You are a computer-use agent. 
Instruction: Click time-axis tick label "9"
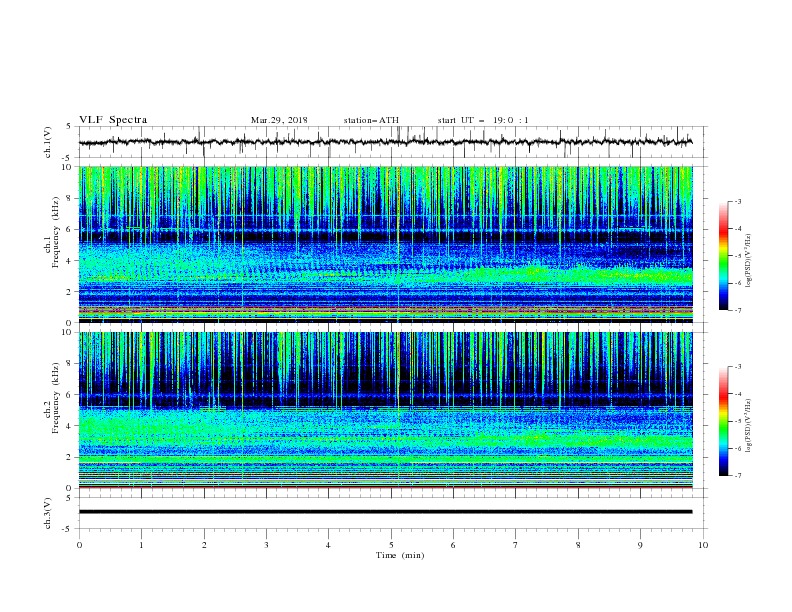click(x=640, y=545)
